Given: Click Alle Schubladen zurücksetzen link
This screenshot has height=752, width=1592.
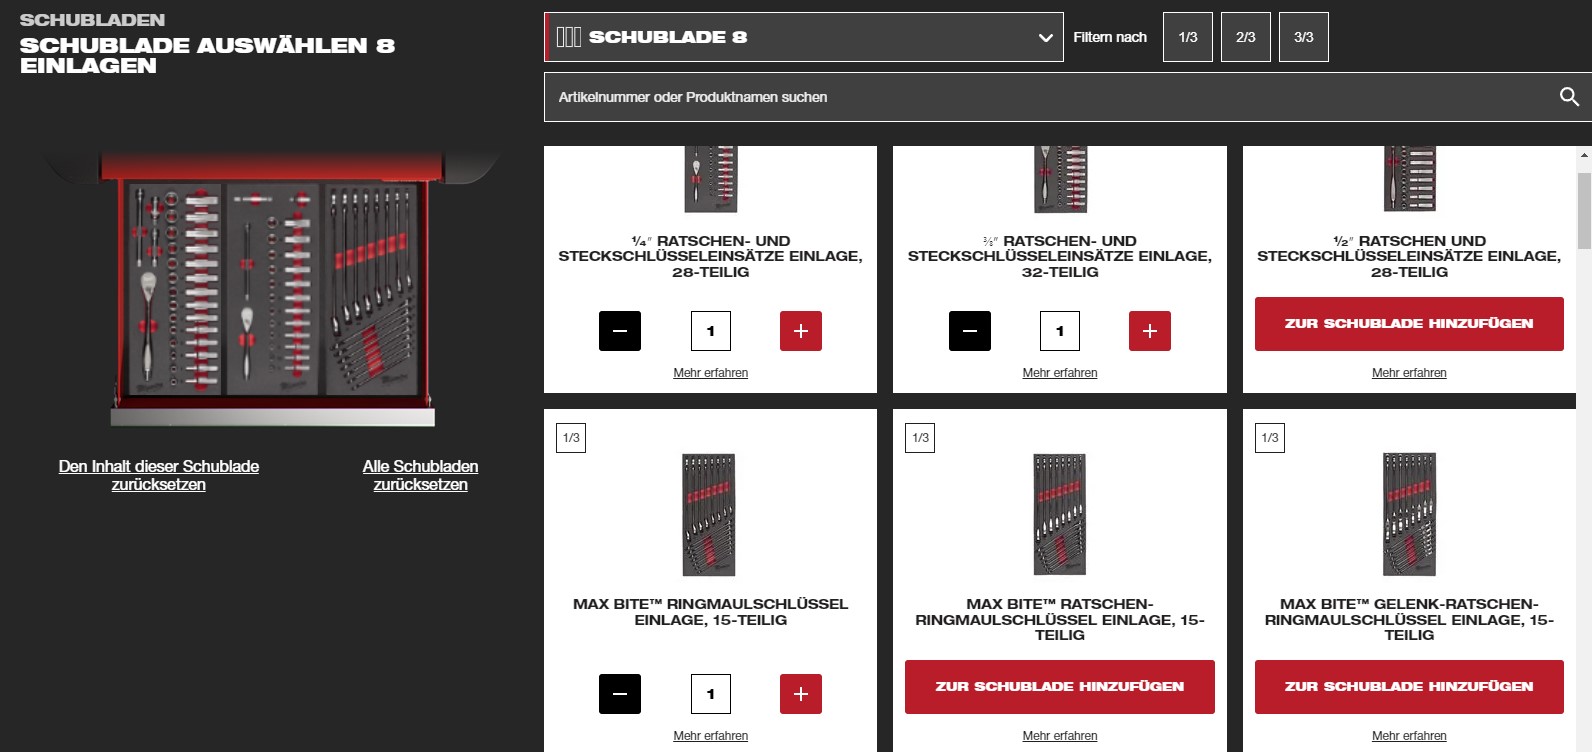Looking at the screenshot, I should (x=421, y=475).
